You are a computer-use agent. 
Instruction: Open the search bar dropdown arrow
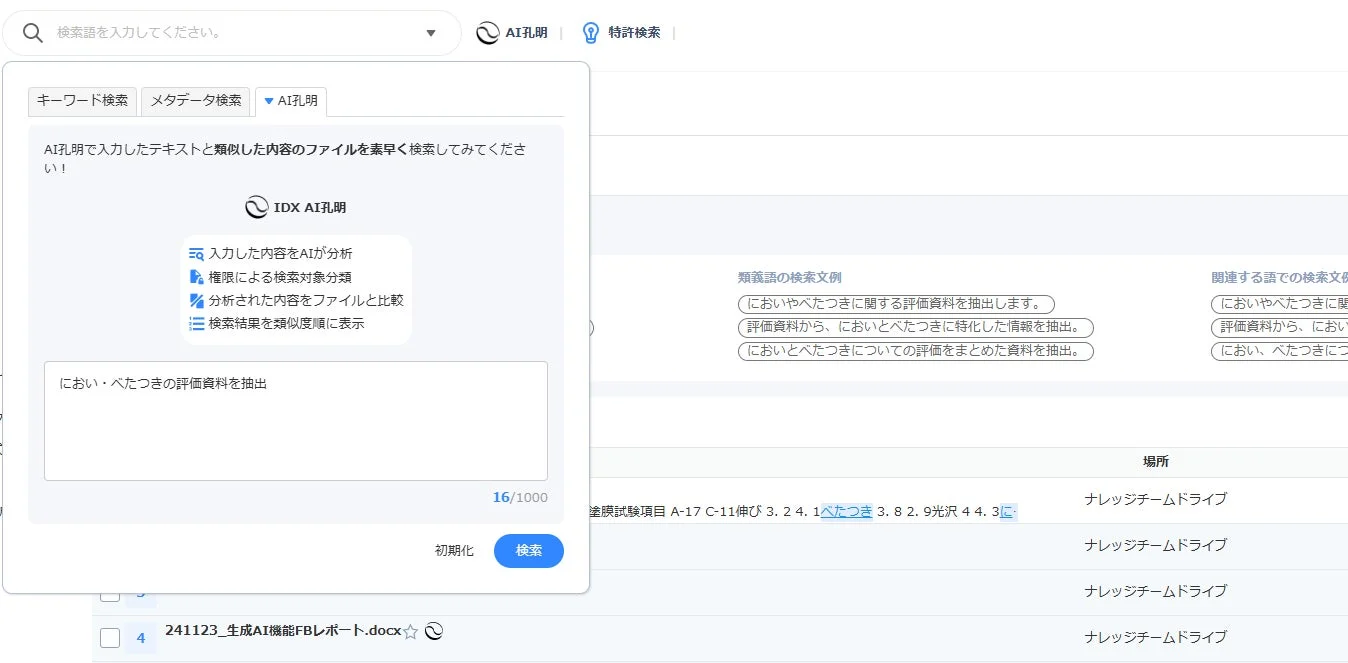[430, 32]
